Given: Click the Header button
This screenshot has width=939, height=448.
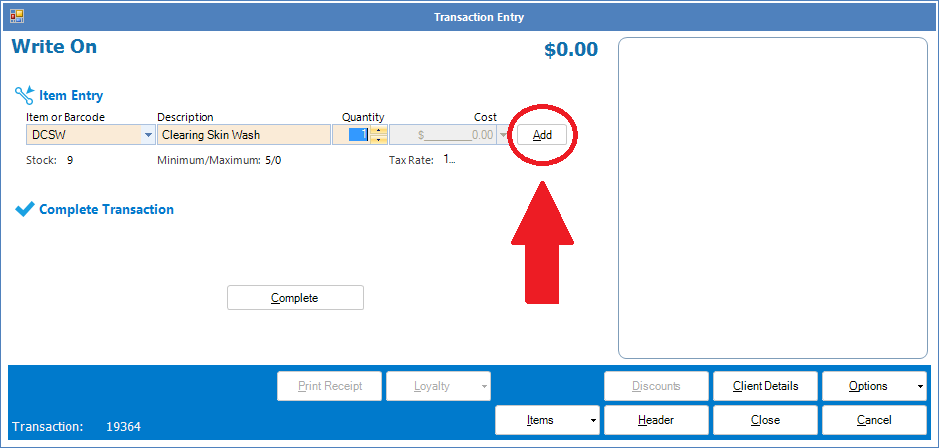Looking at the screenshot, I should 656,420.
